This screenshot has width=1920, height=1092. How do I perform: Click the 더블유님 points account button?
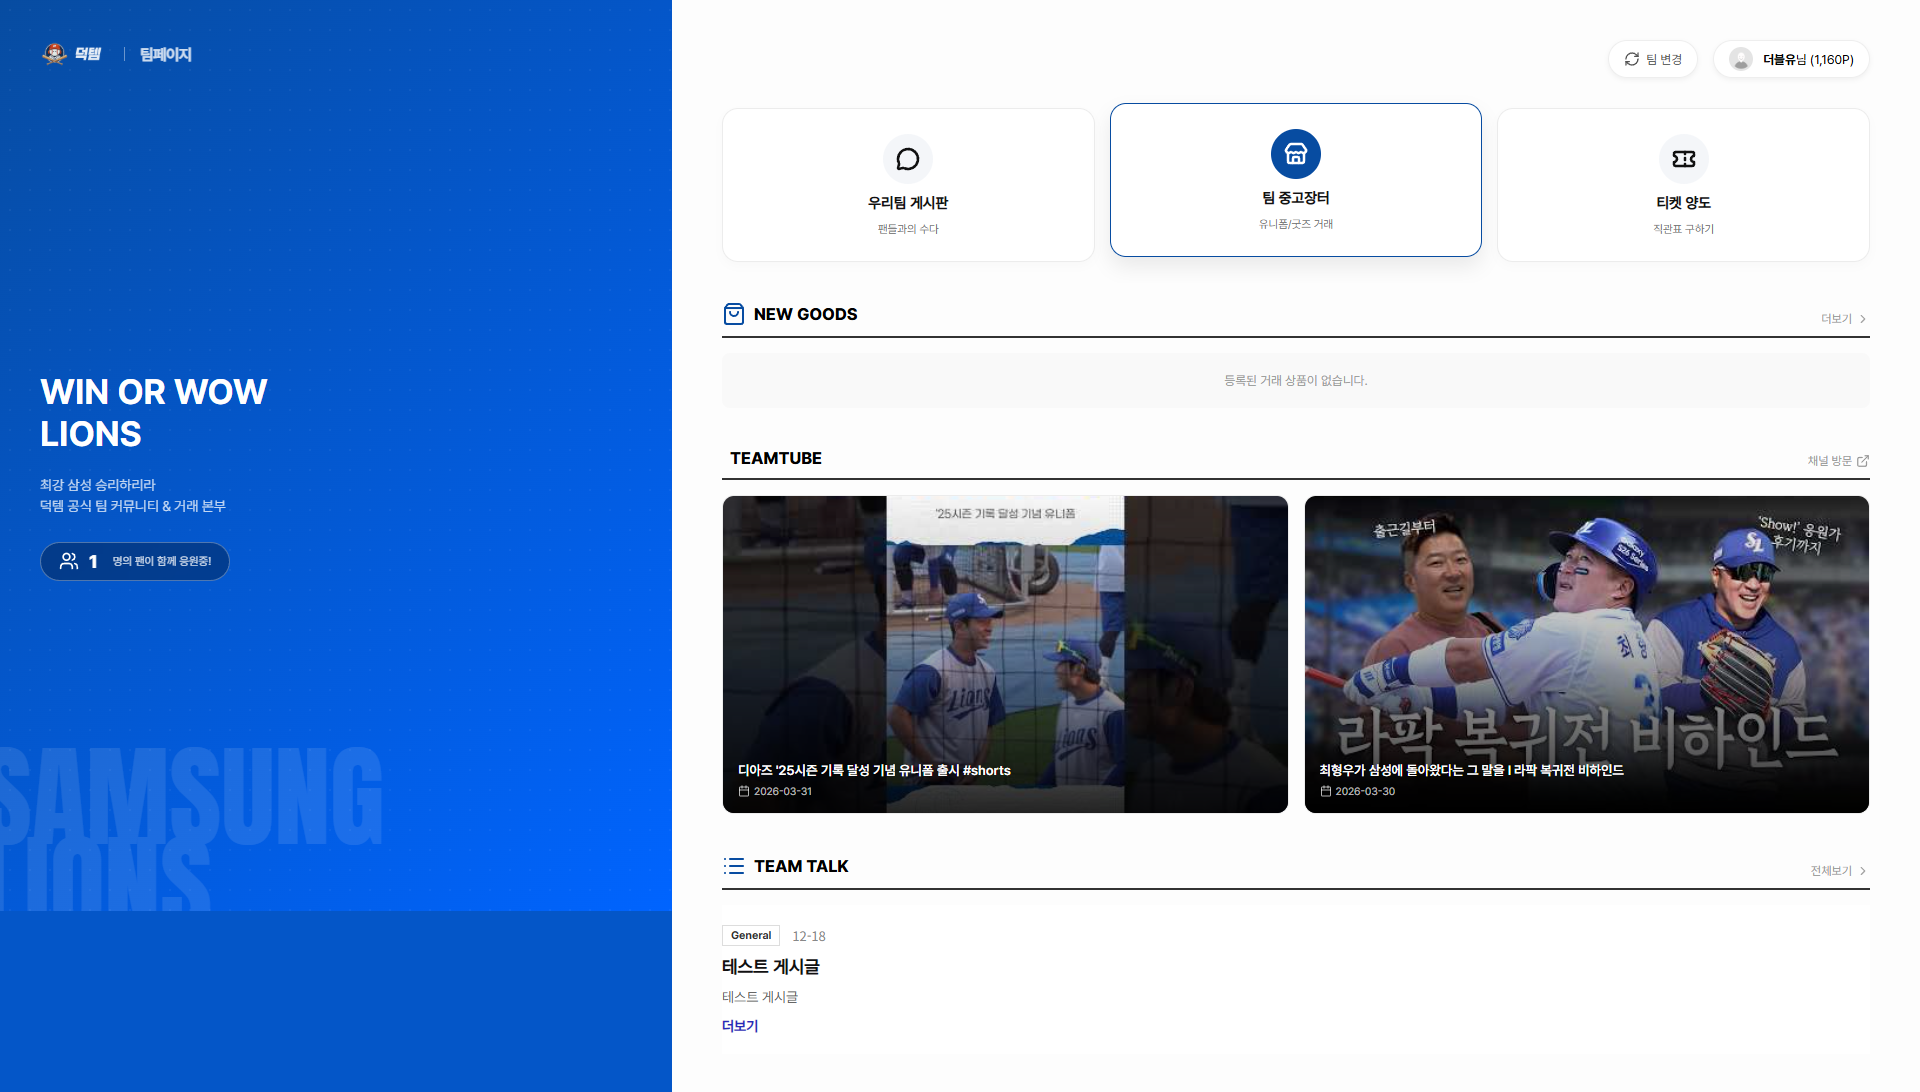[1807, 60]
